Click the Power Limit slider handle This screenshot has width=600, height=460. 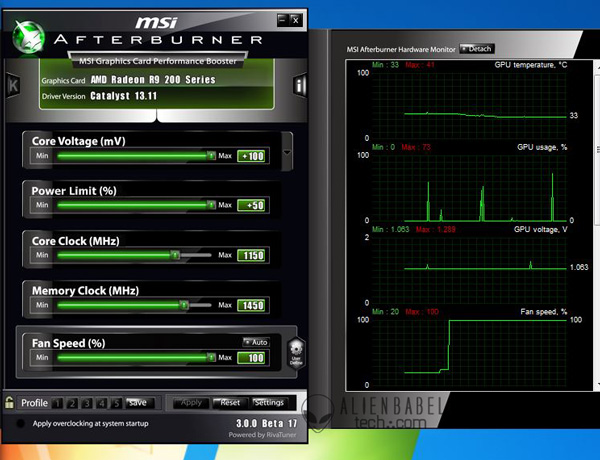[211, 205]
